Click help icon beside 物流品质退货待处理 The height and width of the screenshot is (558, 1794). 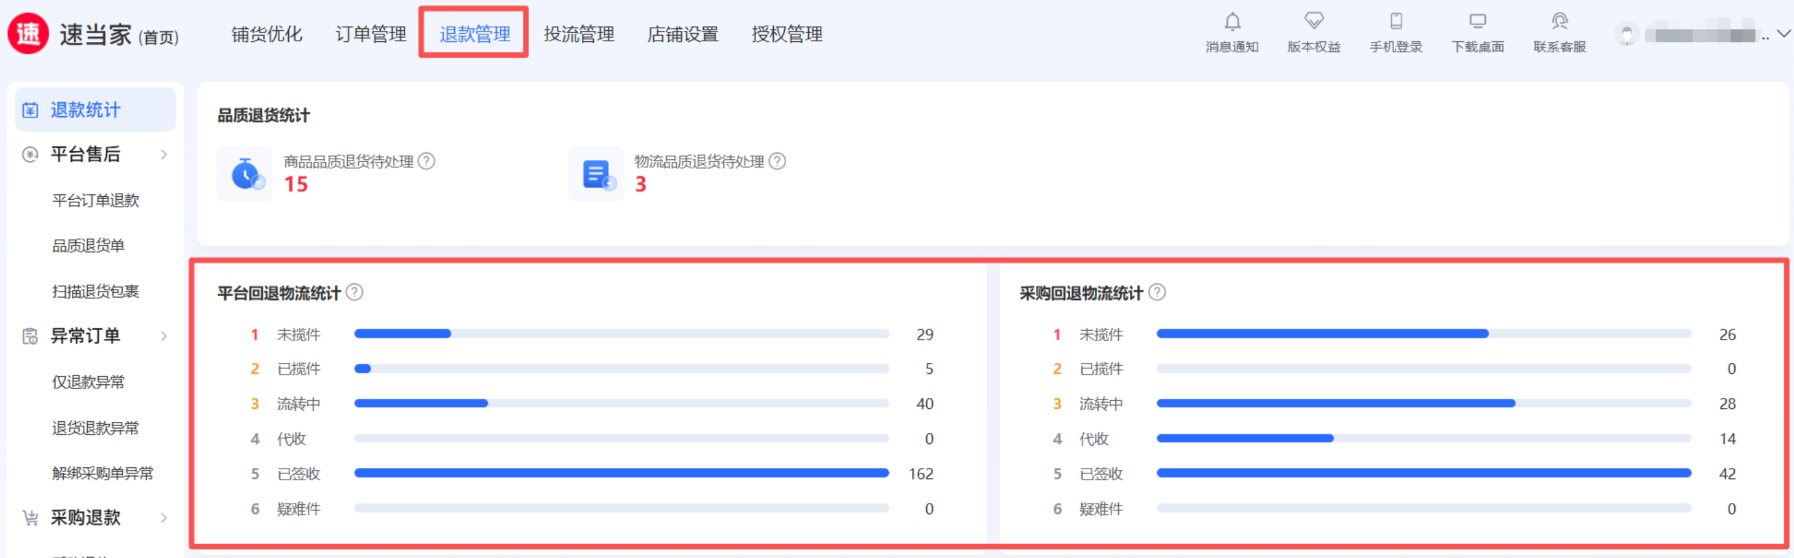777,161
